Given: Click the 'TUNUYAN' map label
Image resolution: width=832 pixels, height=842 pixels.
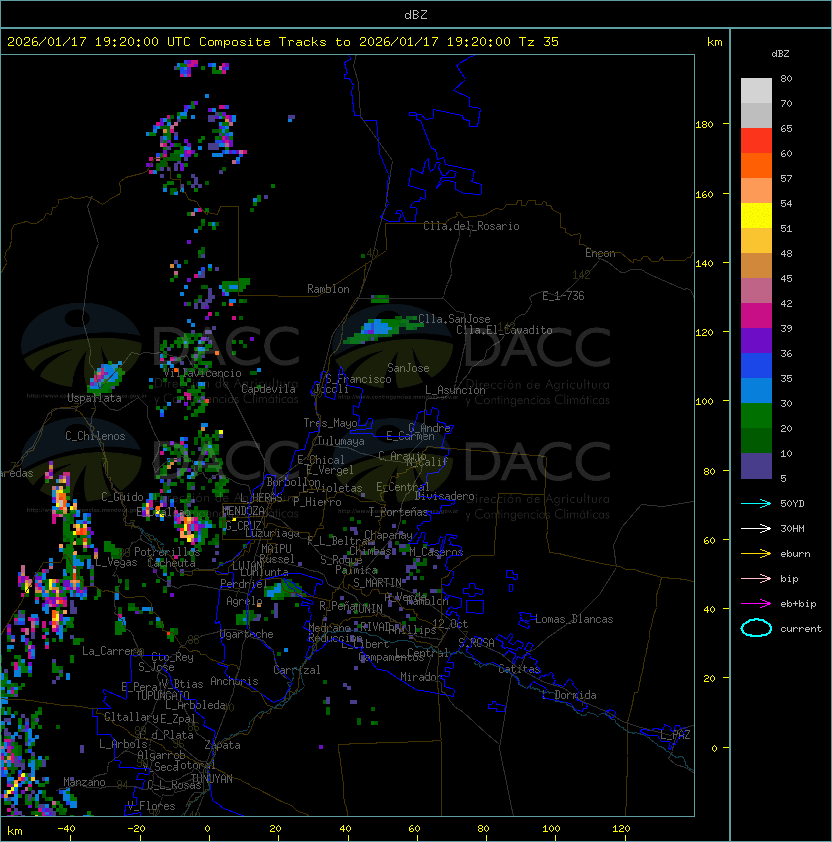Looking at the screenshot, I should [212, 779].
